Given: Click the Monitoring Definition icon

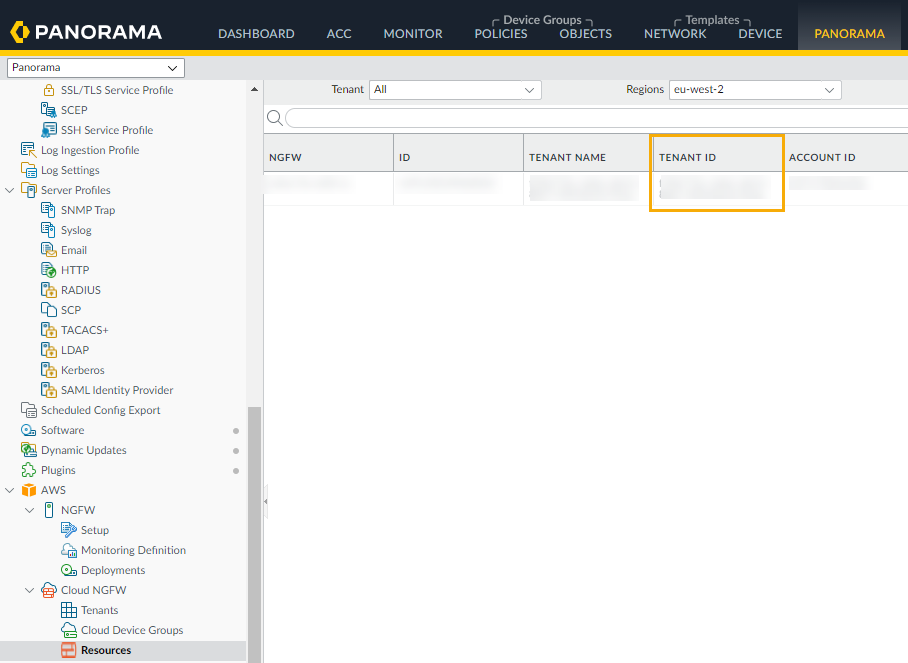Looking at the screenshot, I should (x=68, y=550).
